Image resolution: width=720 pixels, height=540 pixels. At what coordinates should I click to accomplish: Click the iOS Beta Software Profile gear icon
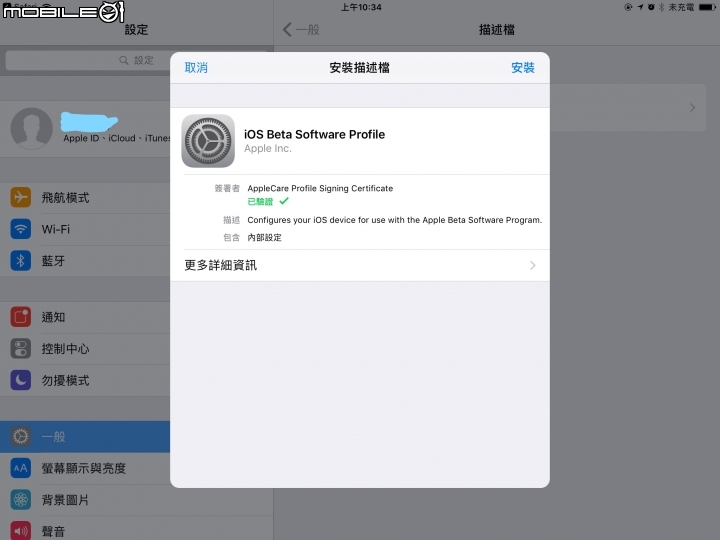click(x=208, y=141)
